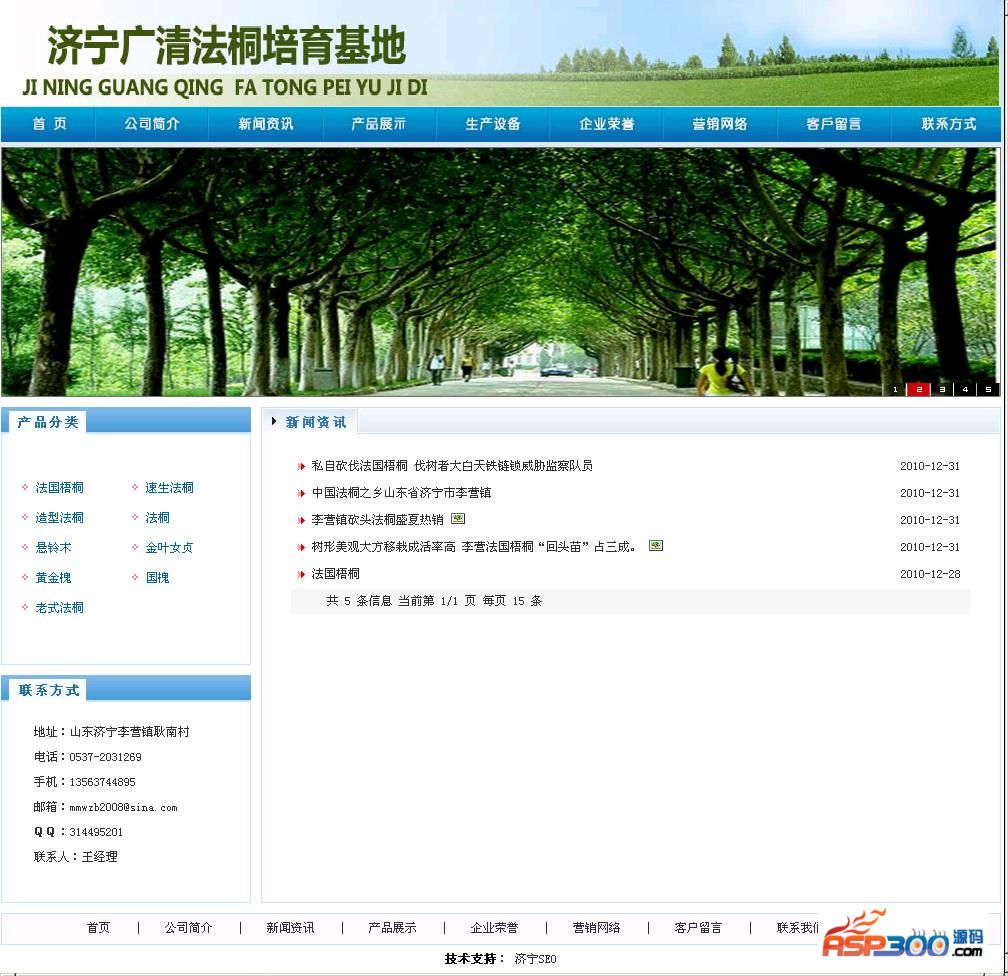The image size is (1008, 976).
Task: Select pagination text 共 5 条信息
Action: tap(359, 601)
